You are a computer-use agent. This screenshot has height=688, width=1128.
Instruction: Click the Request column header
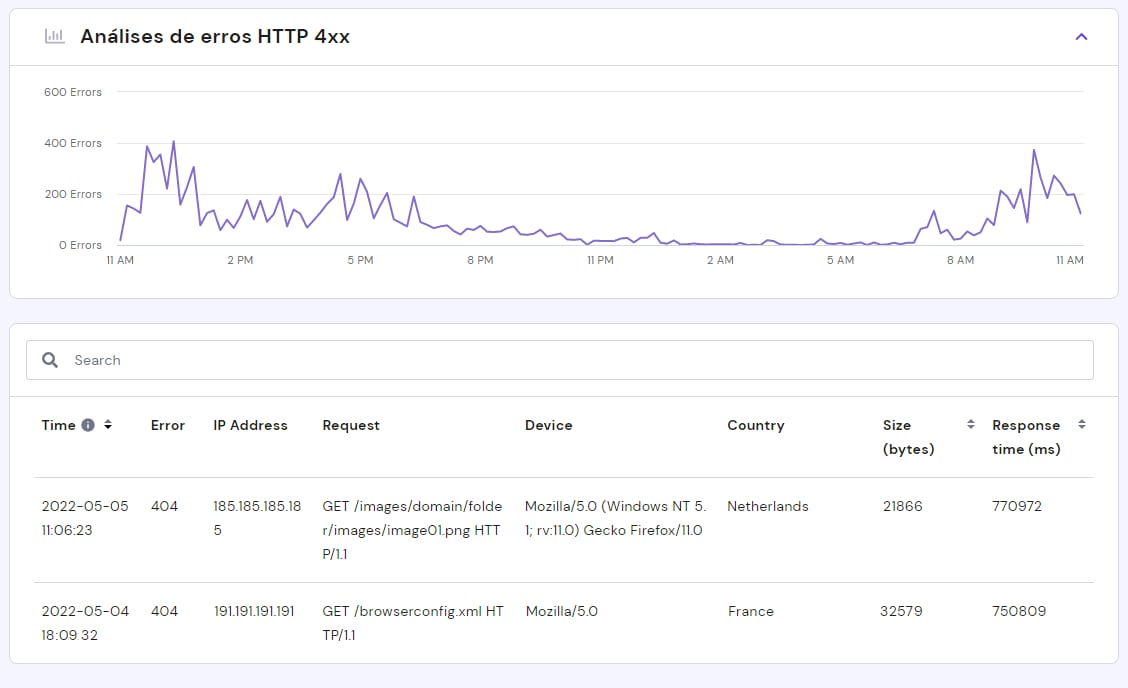coord(351,425)
